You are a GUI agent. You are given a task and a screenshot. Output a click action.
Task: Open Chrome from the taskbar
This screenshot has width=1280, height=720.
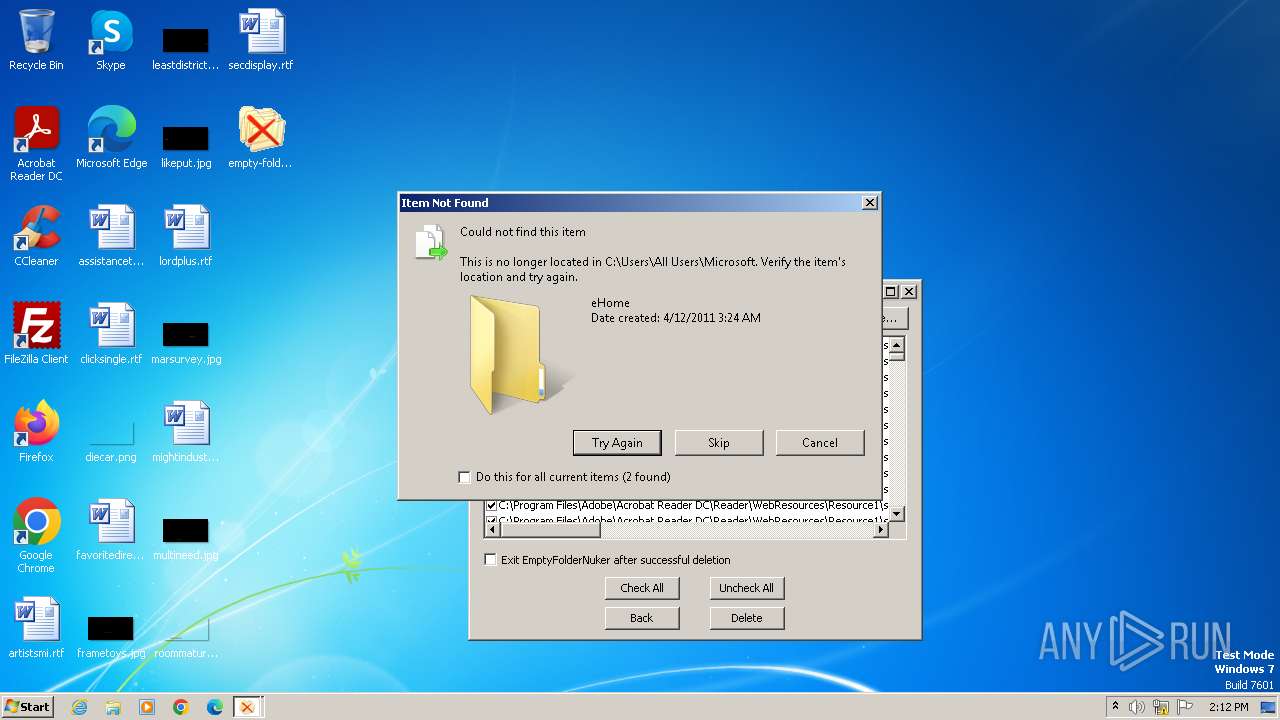coord(181,707)
